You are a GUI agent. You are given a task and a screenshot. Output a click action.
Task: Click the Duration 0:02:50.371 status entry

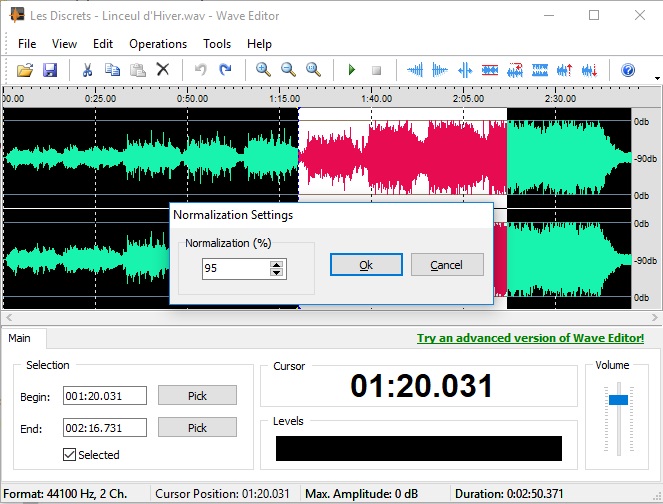pos(509,494)
